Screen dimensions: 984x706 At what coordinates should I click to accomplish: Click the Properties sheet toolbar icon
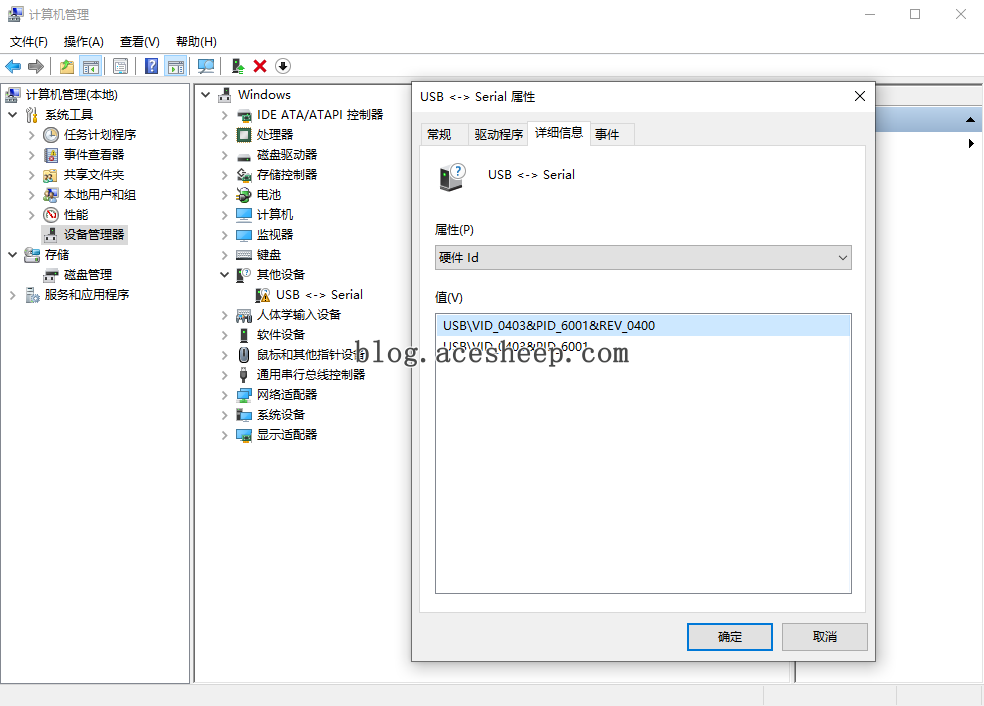pos(120,66)
